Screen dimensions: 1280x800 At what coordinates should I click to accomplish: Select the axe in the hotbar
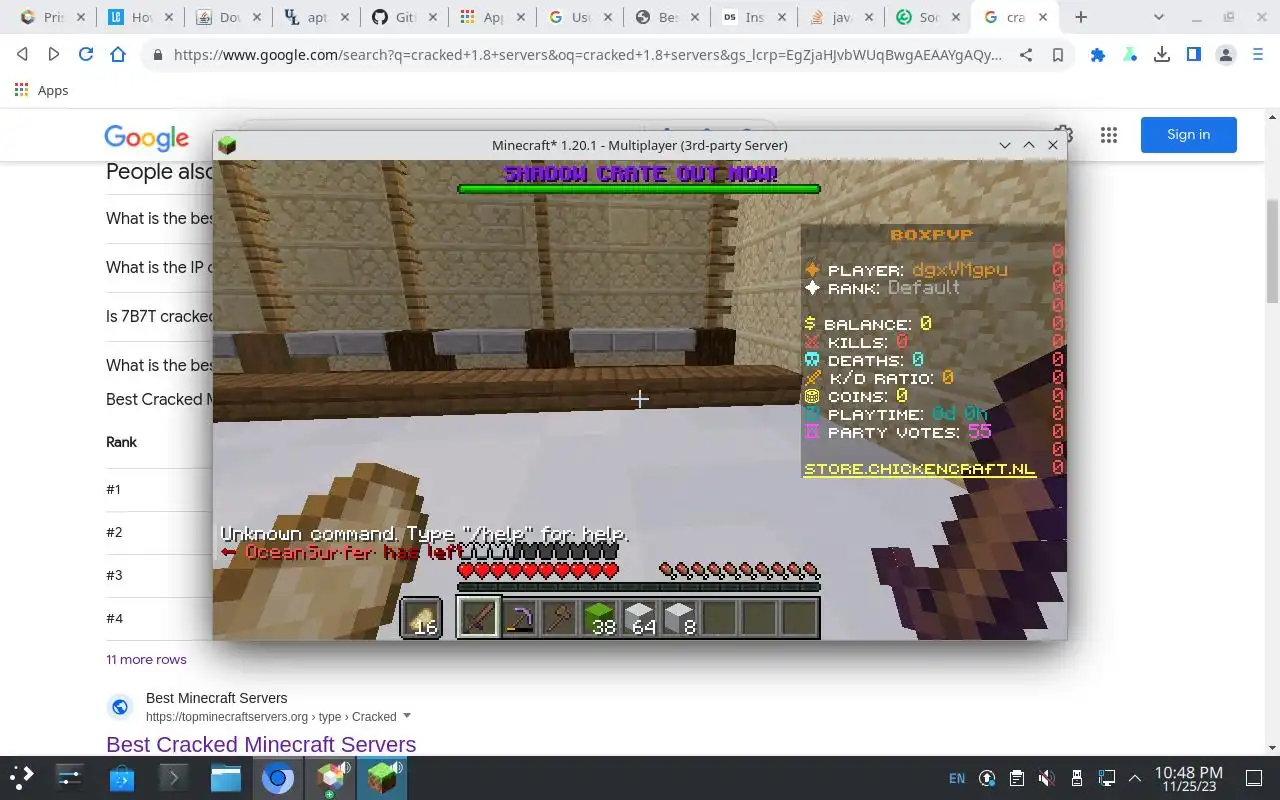coord(559,617)
